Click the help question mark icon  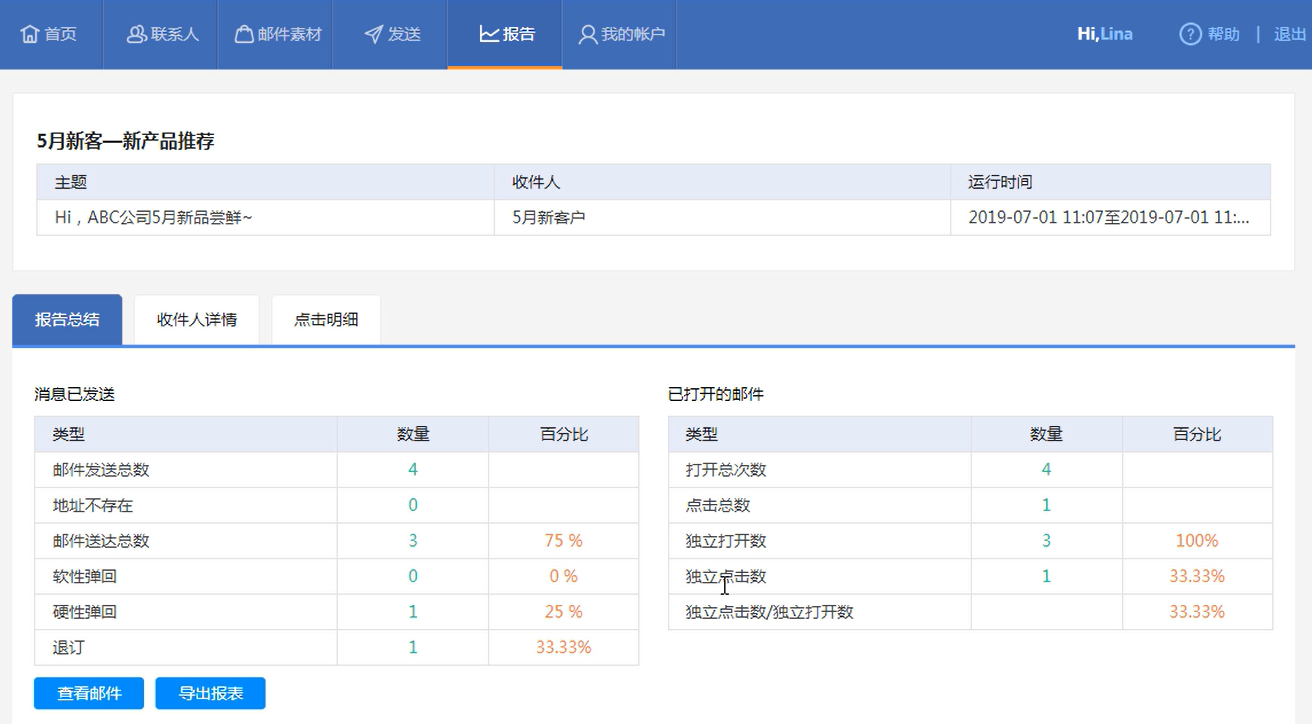click(x=1190, y=34)
